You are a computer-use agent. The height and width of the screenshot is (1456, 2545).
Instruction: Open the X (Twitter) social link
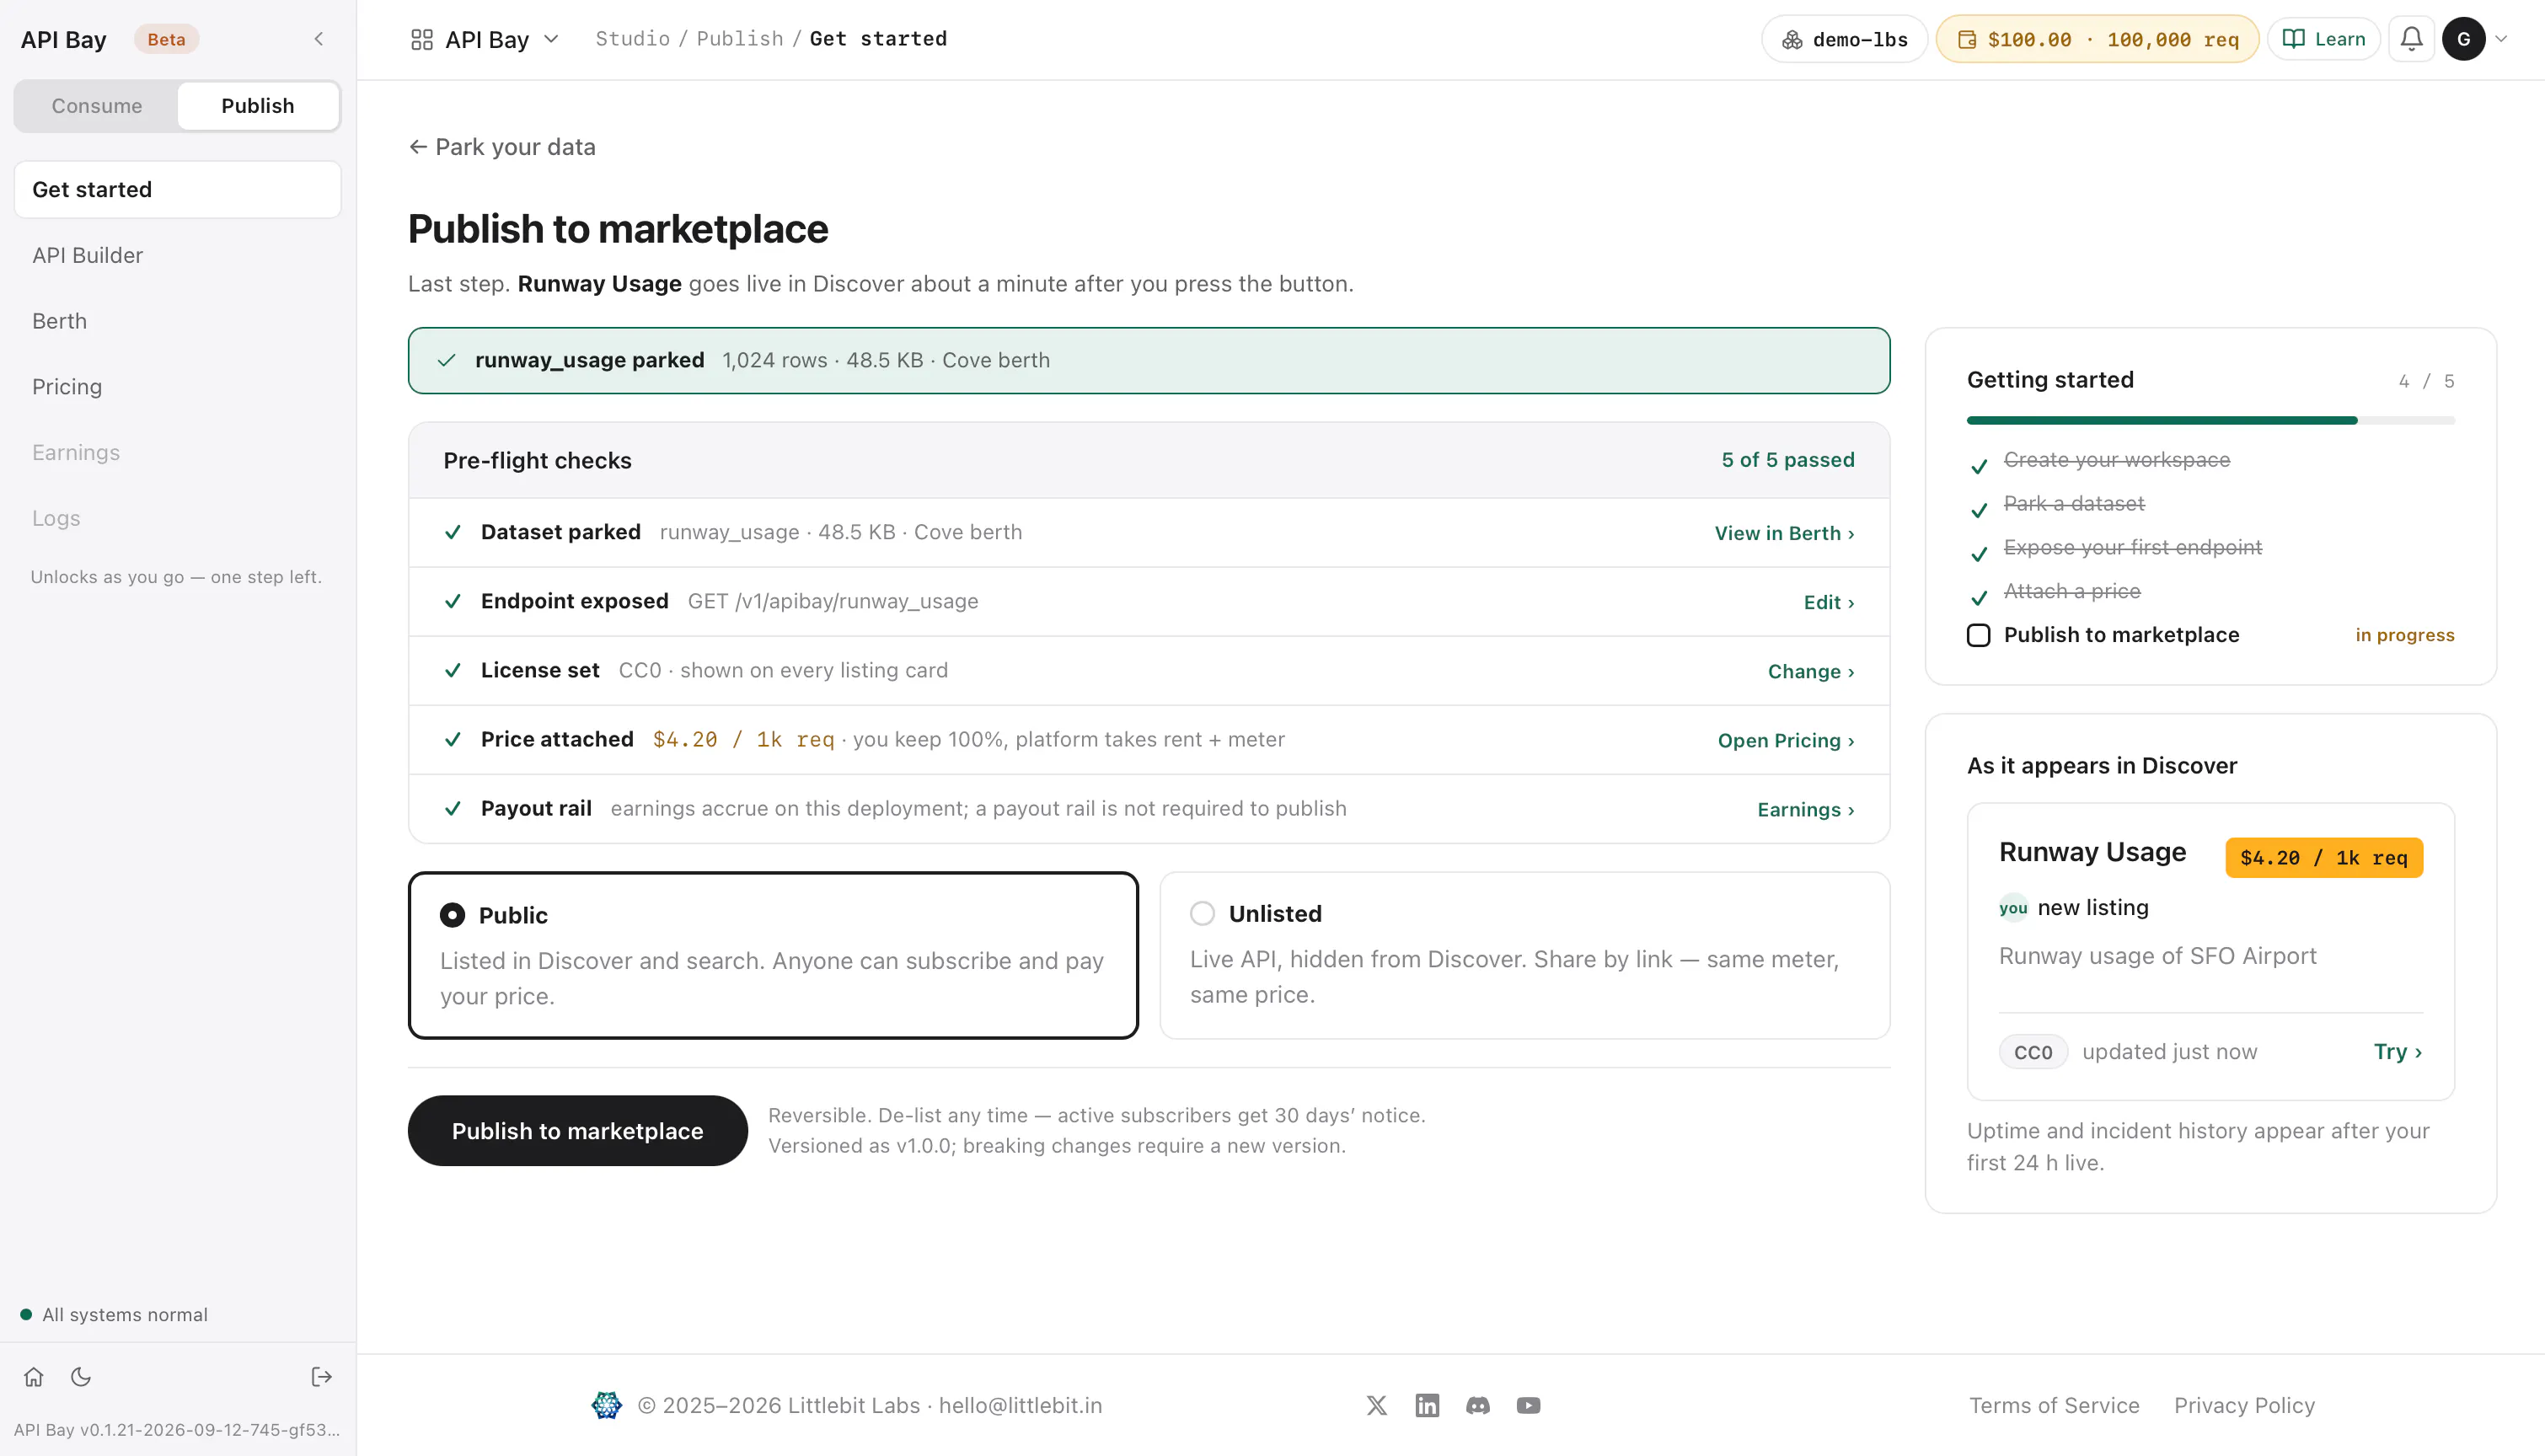point(1376,1405)
